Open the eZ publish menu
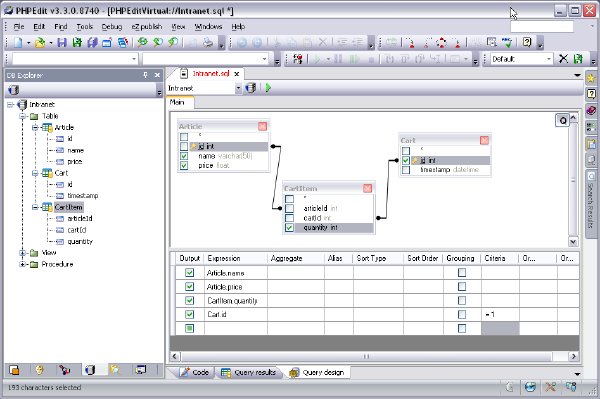 tap(147, 26)
